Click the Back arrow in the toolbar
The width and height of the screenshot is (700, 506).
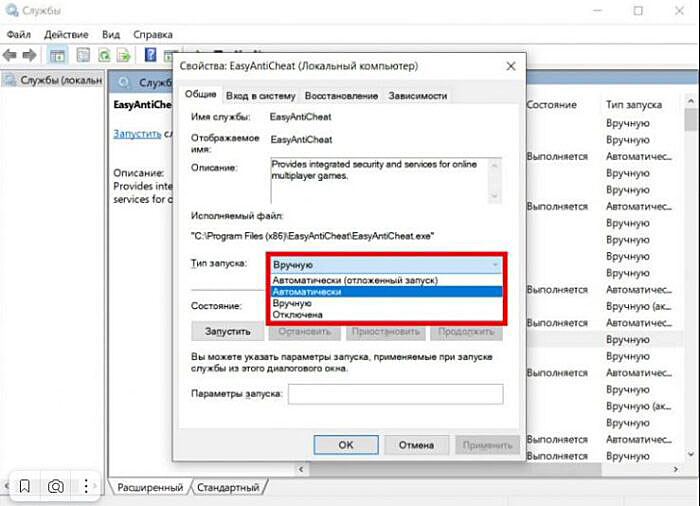coord(10,55)
